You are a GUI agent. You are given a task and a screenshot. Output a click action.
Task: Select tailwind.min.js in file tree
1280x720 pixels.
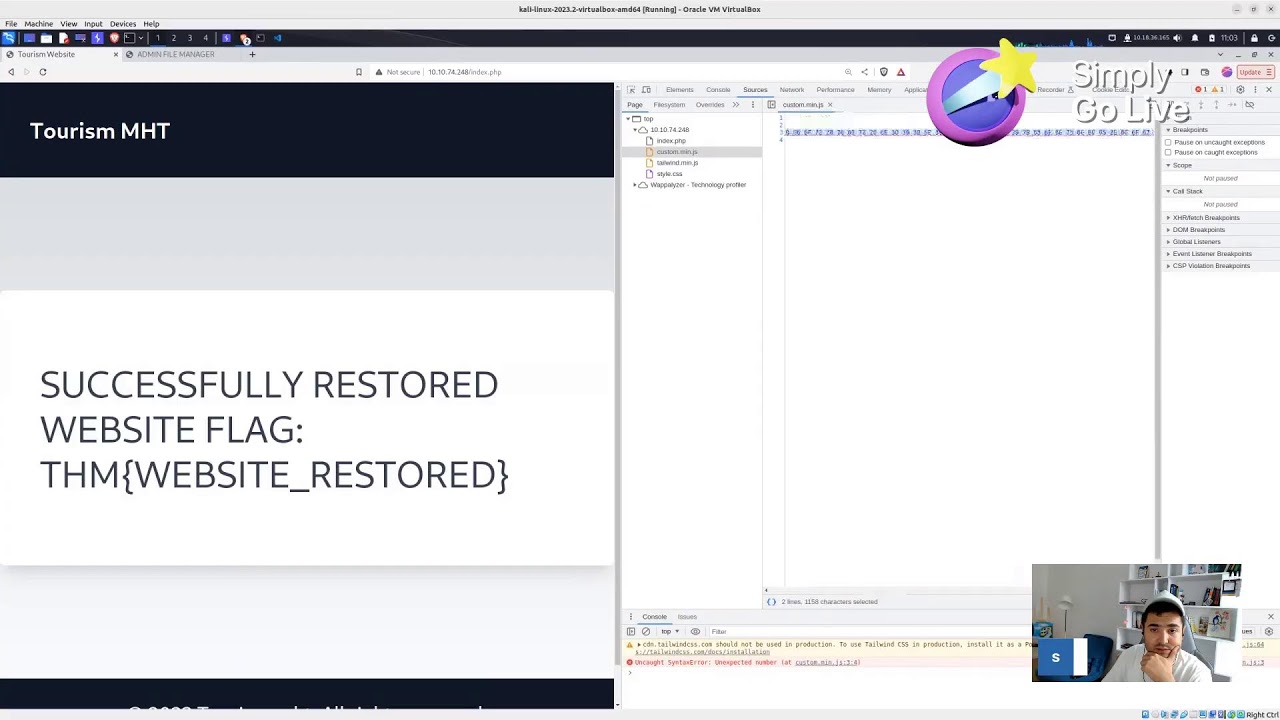(x=677, y=163)
